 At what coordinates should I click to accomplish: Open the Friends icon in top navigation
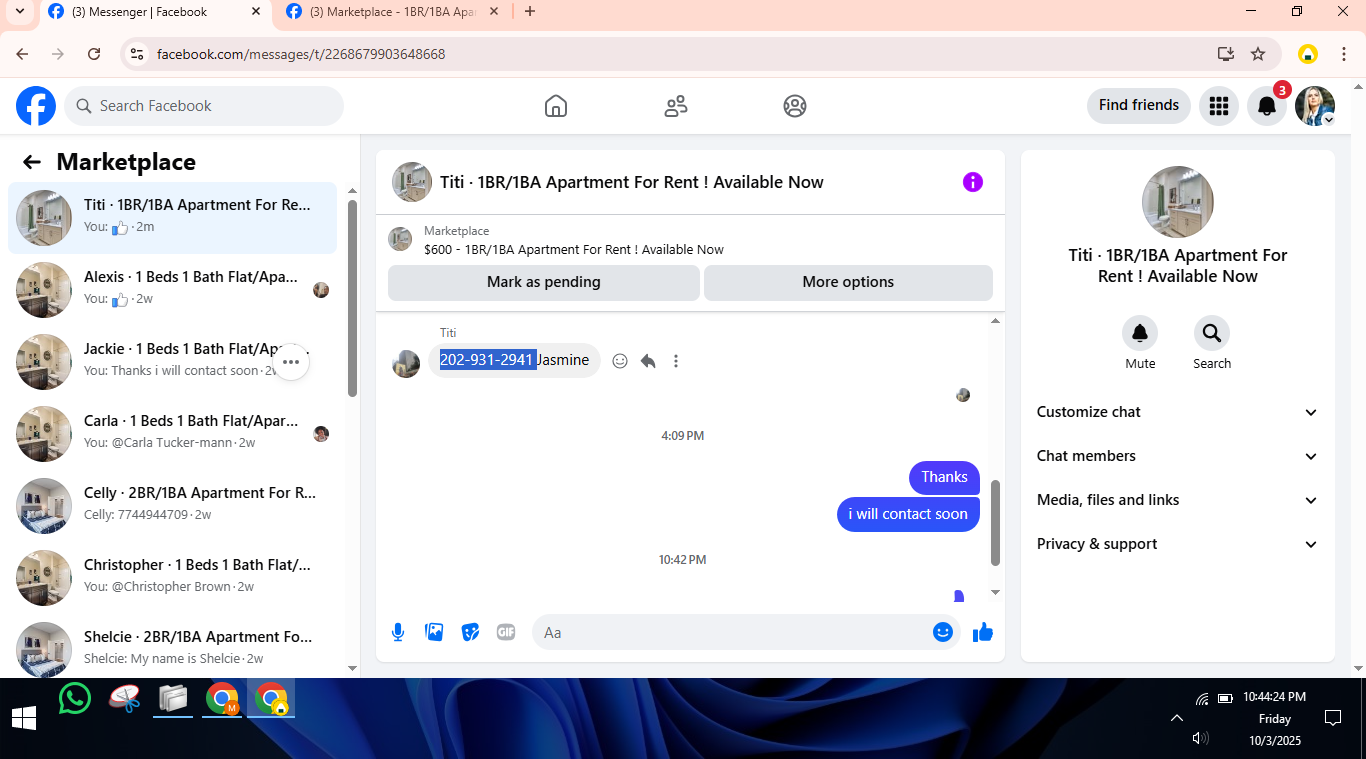click(676, 106)
